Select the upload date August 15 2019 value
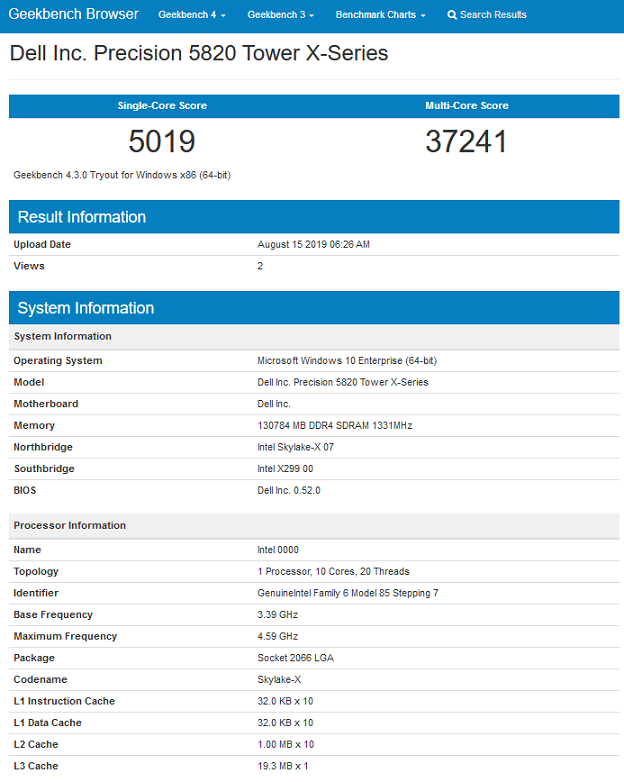This screenshot has width=624, height=782. coord(313,244)
